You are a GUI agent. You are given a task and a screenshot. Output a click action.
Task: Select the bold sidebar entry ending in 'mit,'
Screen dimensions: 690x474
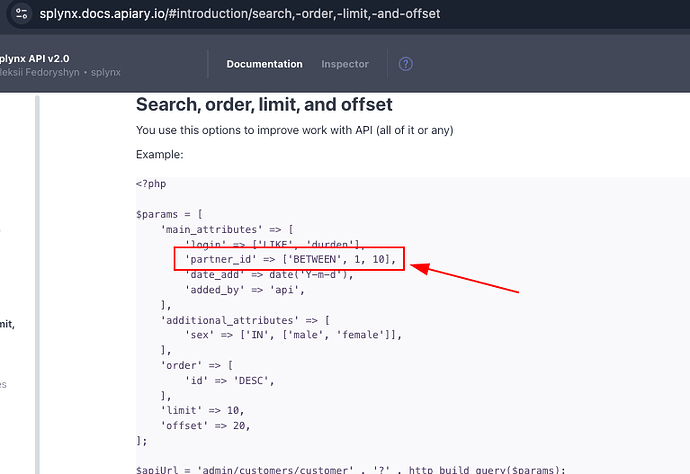coord(14,323)
